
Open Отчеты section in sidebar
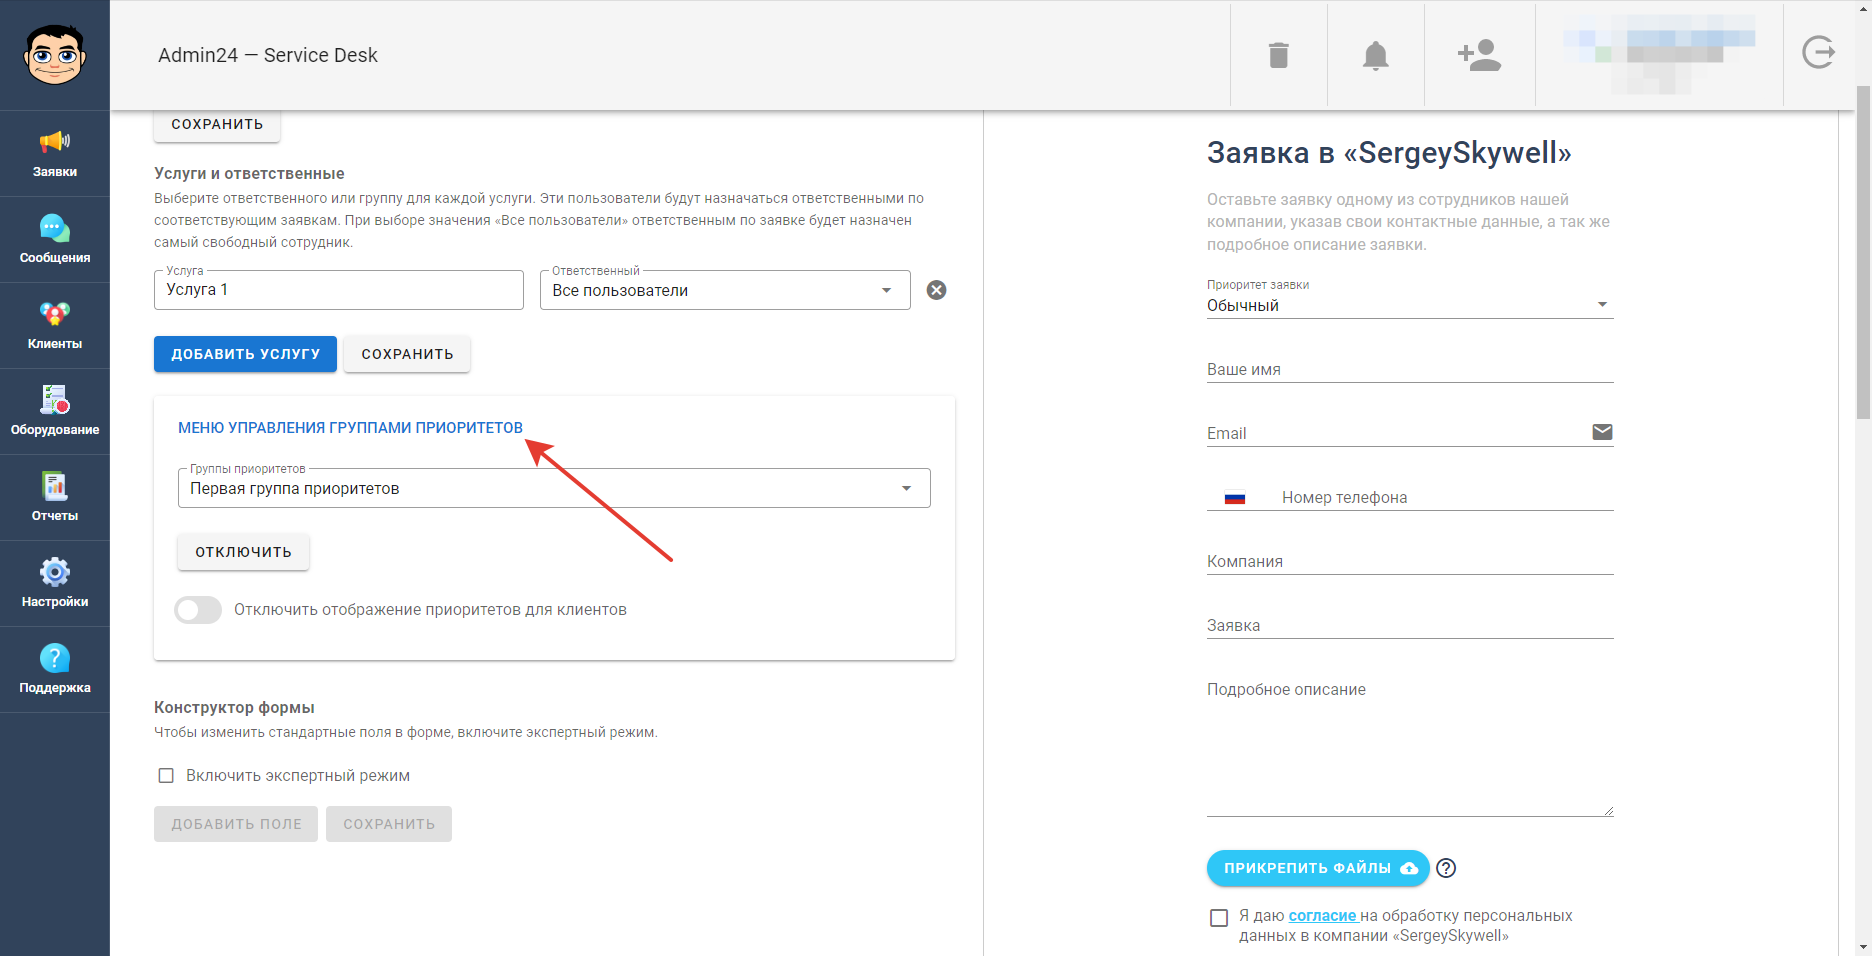point(55,498)
